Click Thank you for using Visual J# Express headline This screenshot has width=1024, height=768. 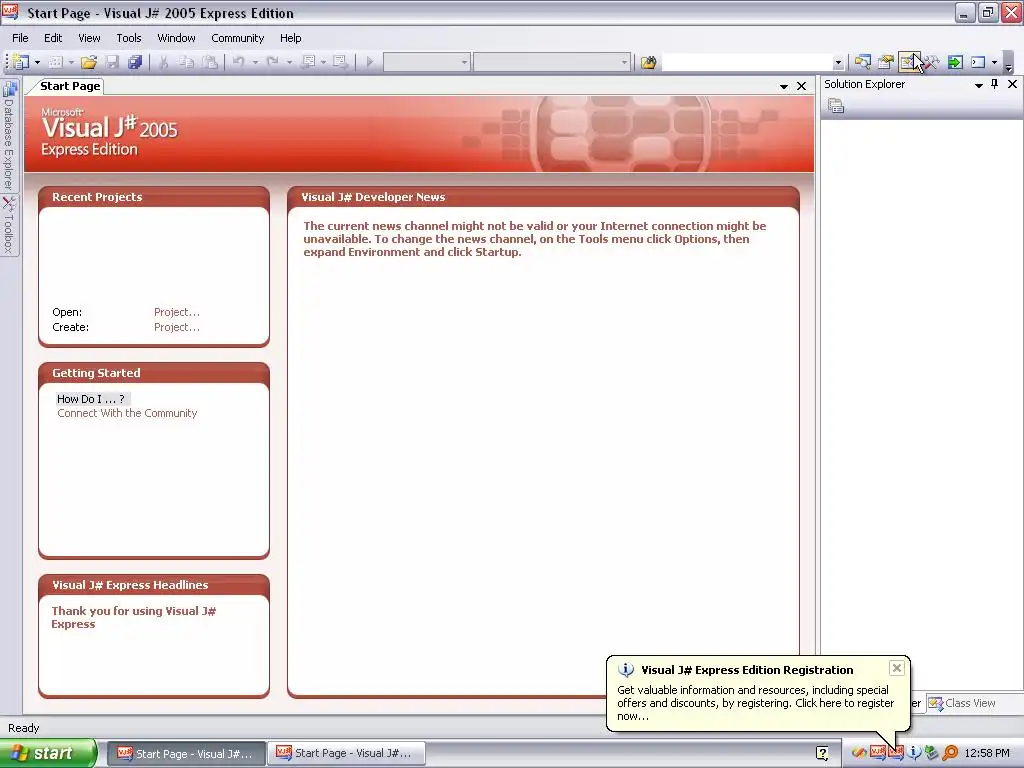133,617
